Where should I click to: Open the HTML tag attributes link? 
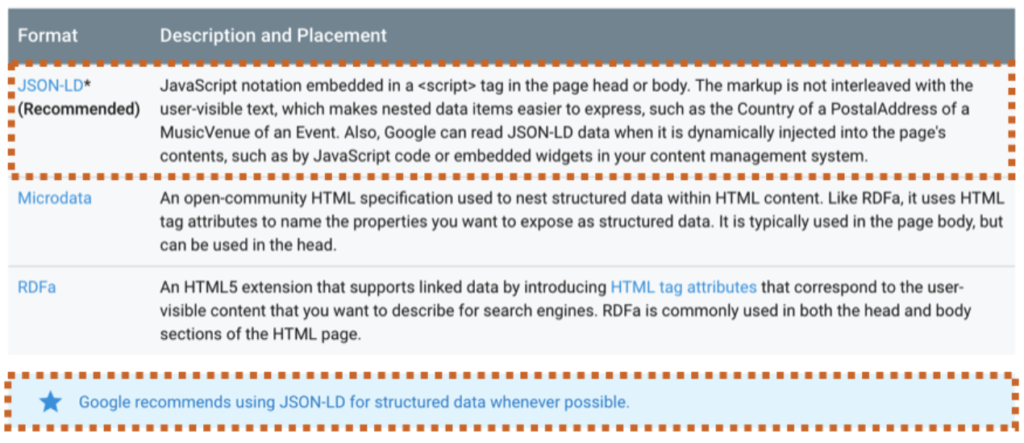[x=684, y=287]
